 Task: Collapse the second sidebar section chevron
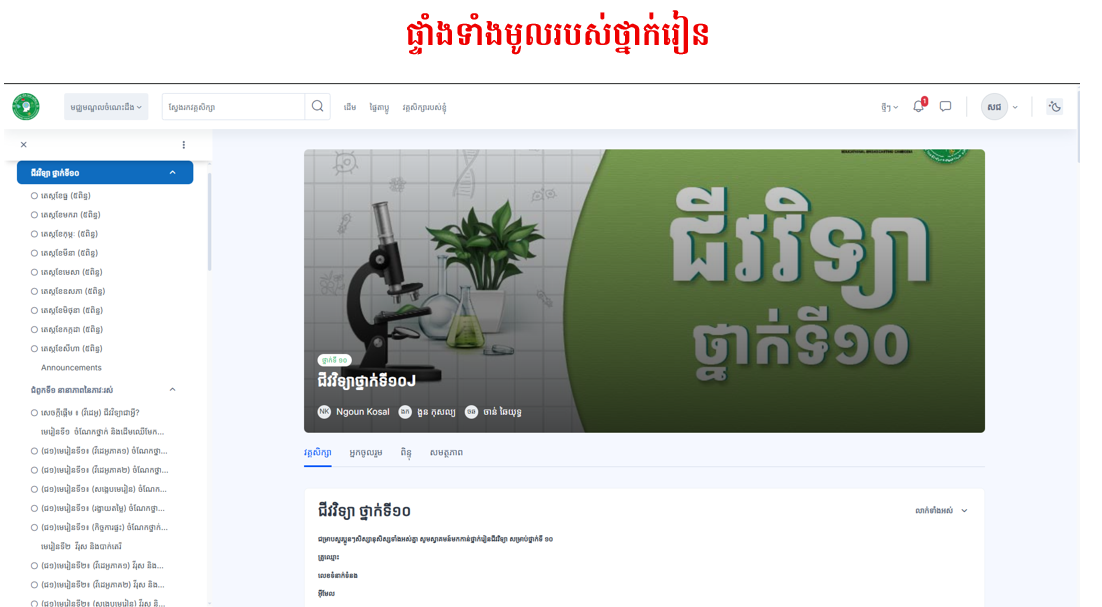172,389
